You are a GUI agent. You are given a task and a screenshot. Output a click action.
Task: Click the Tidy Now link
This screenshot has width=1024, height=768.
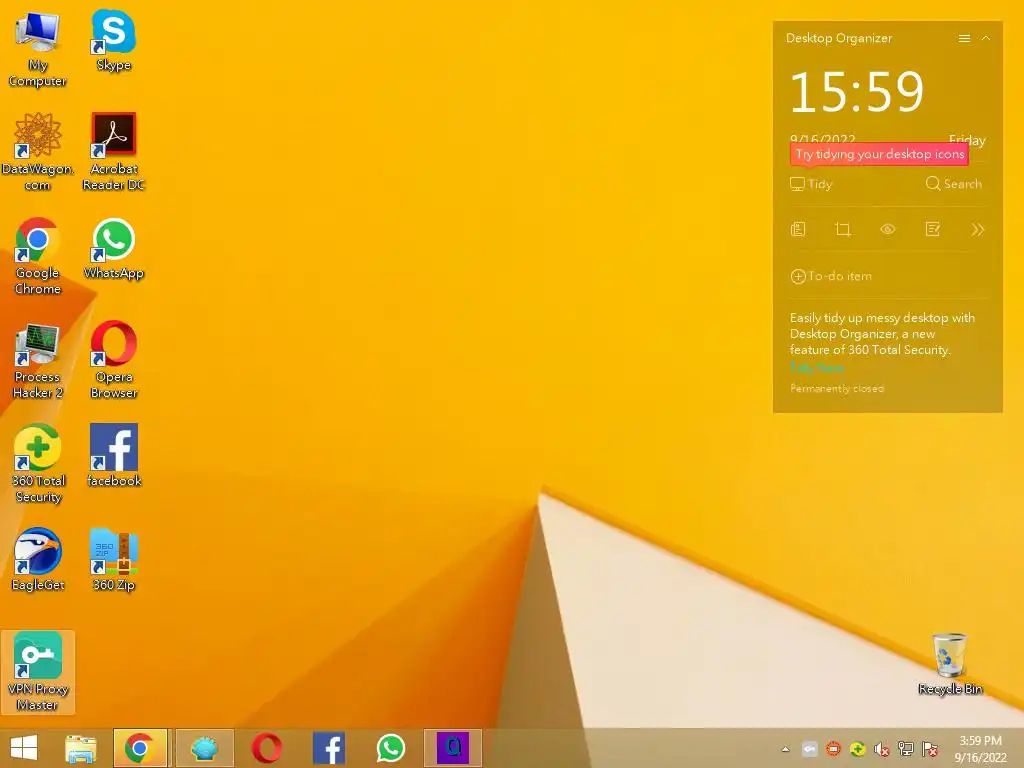[817, 368]
